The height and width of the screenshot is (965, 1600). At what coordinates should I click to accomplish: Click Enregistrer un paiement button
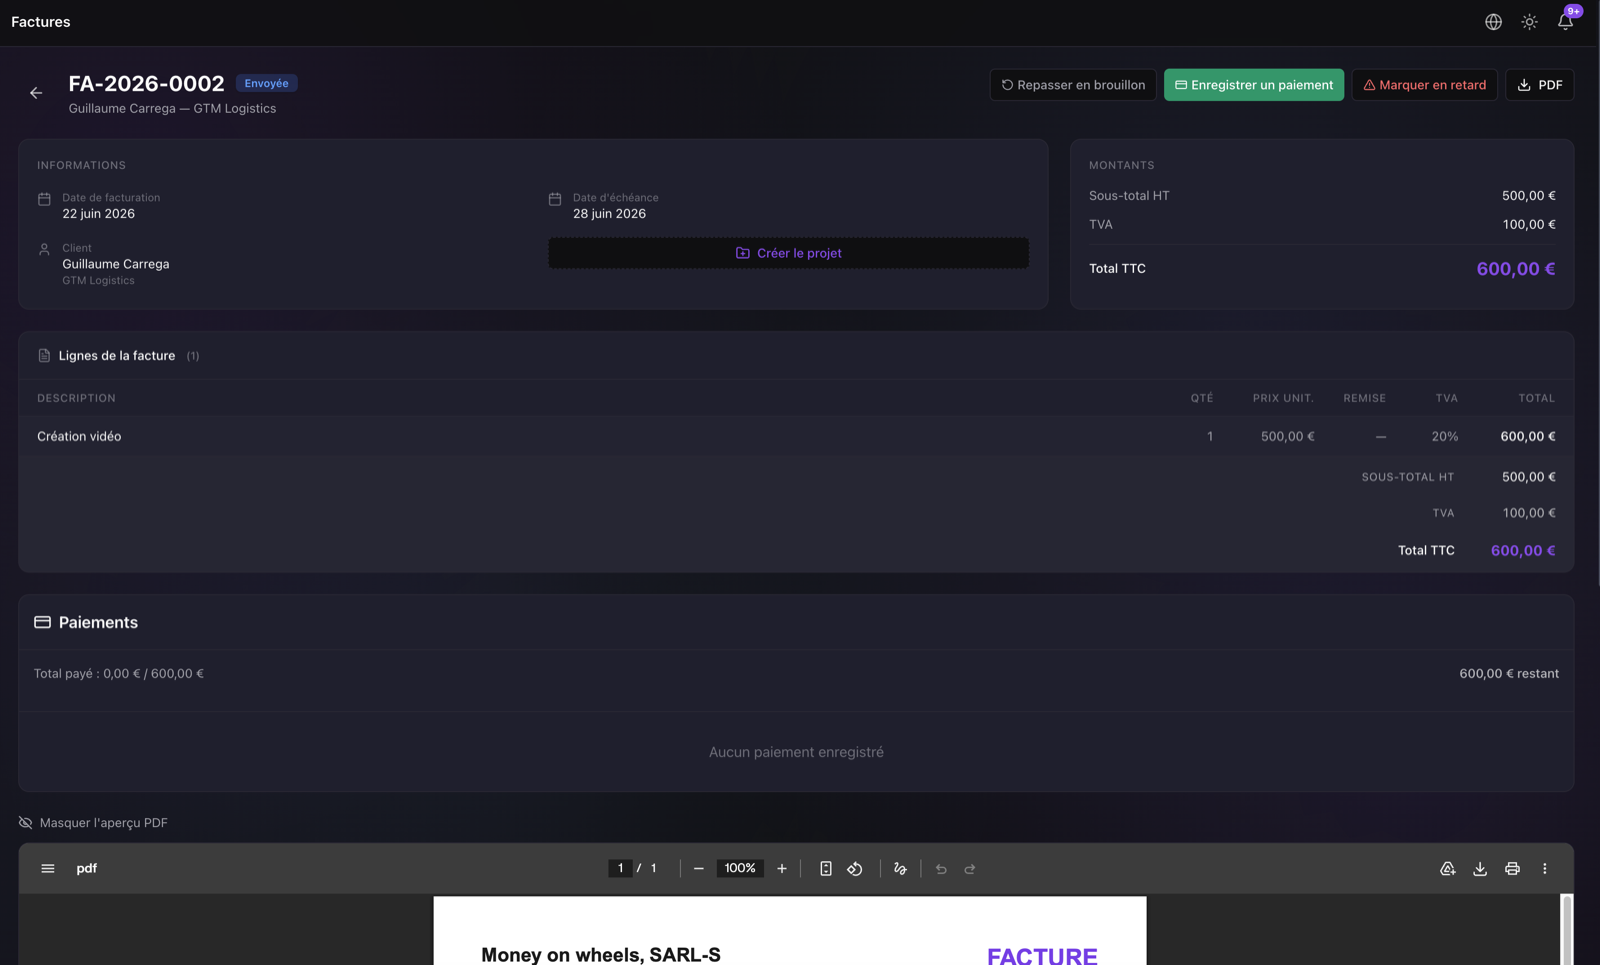click(x=1253, y=85)
